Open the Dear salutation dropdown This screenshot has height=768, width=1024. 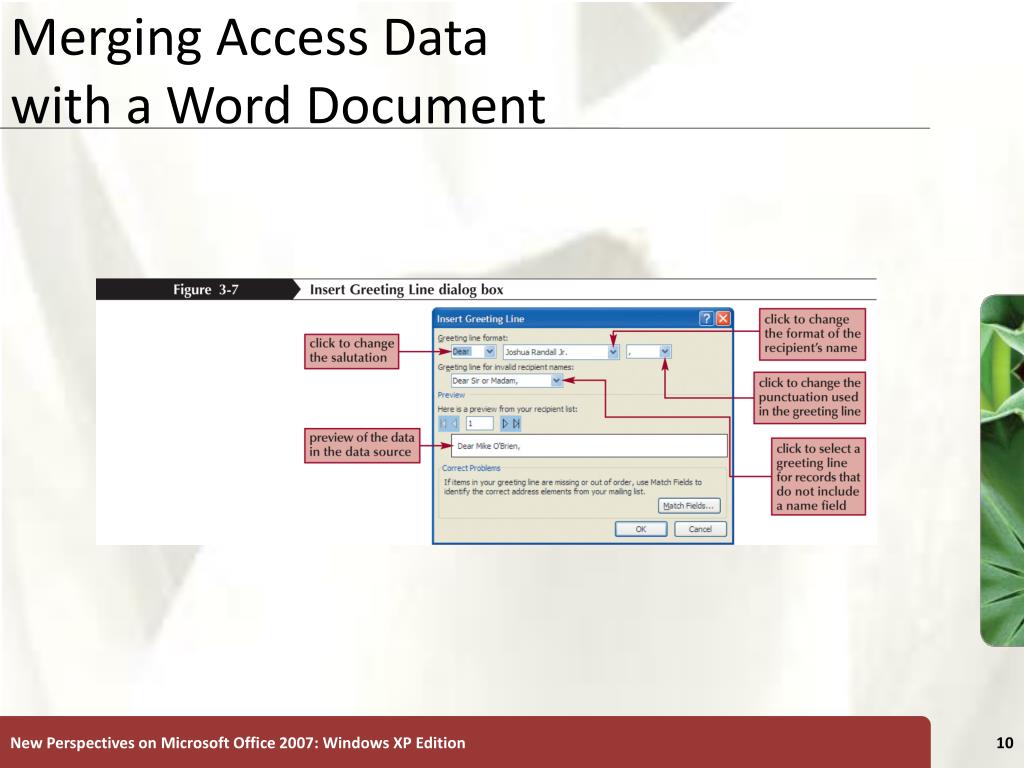tap(490, 352)
